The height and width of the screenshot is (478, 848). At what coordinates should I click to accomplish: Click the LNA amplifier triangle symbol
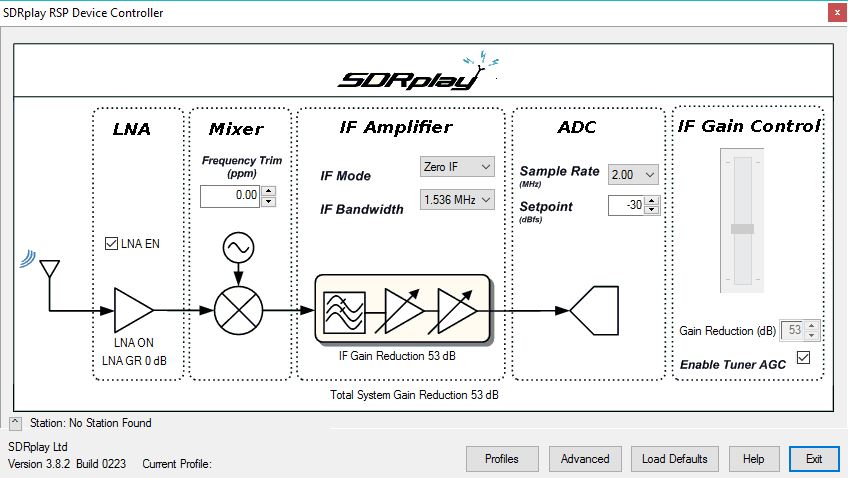point(134,310)
